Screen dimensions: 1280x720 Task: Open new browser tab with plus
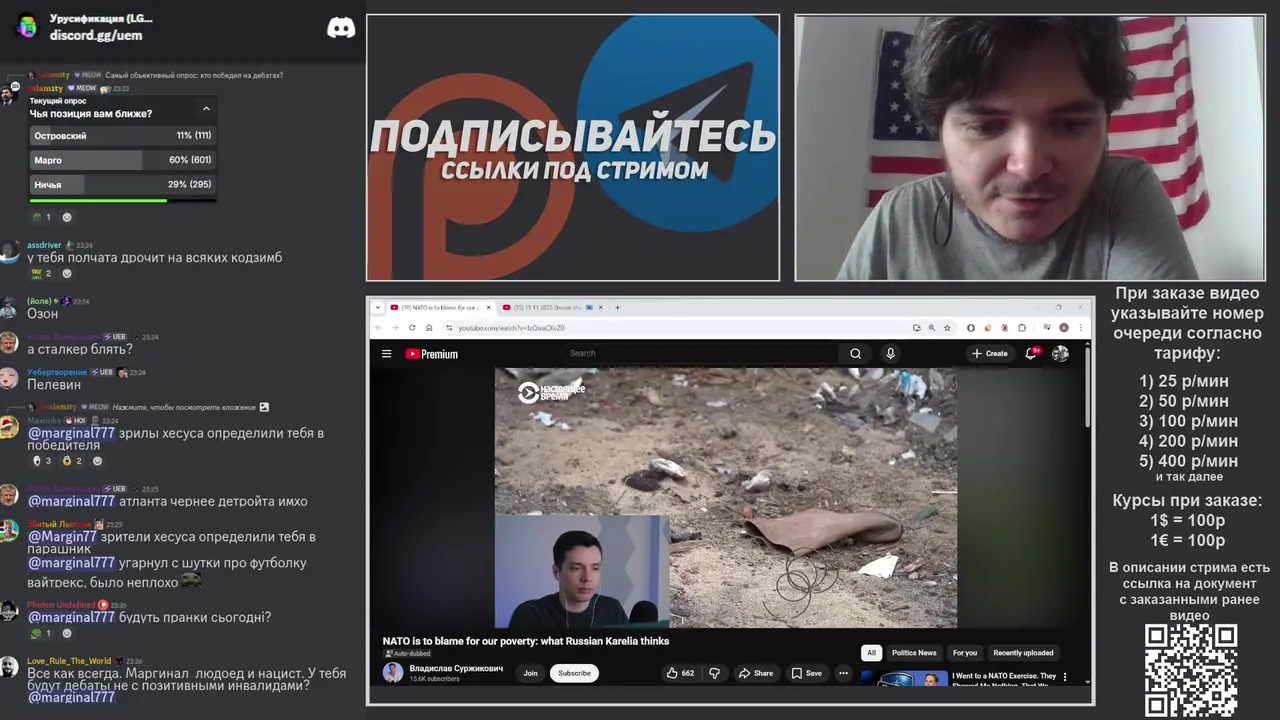617,307
